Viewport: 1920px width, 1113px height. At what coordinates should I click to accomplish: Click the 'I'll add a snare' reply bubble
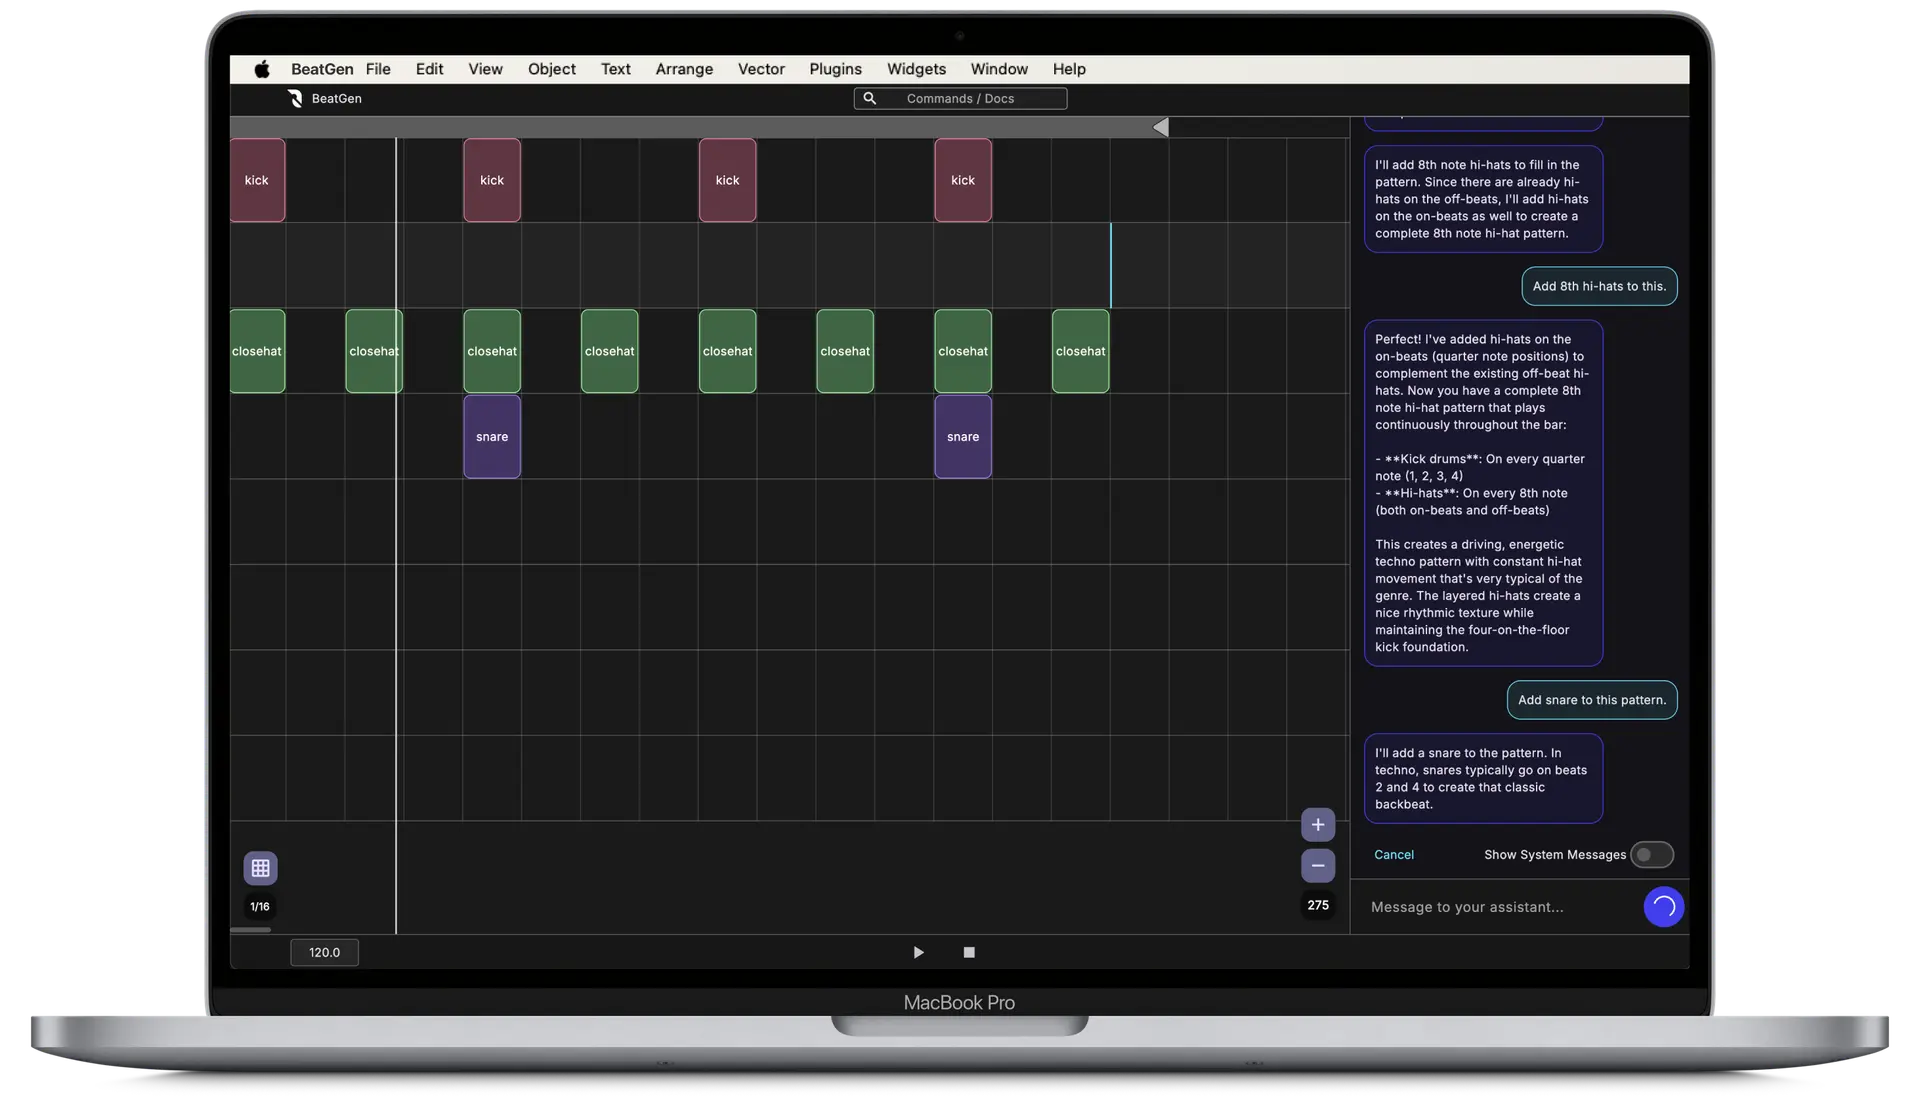coord(1483,779)
